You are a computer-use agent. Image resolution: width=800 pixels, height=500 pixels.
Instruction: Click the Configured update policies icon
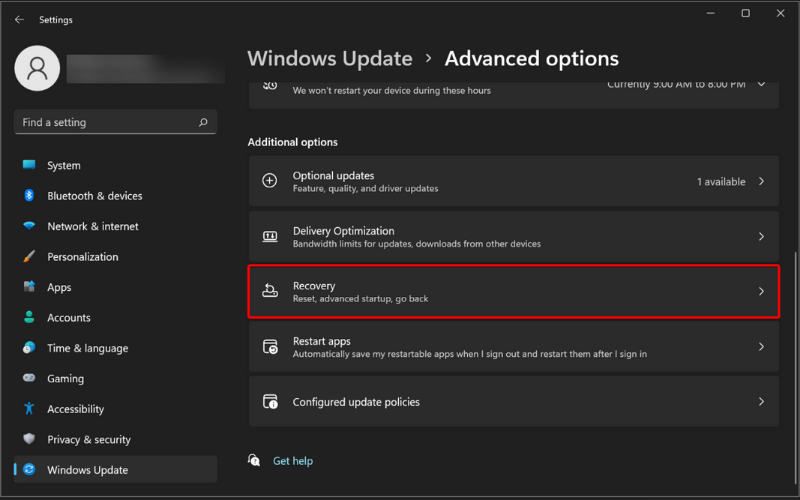point(270,402)
